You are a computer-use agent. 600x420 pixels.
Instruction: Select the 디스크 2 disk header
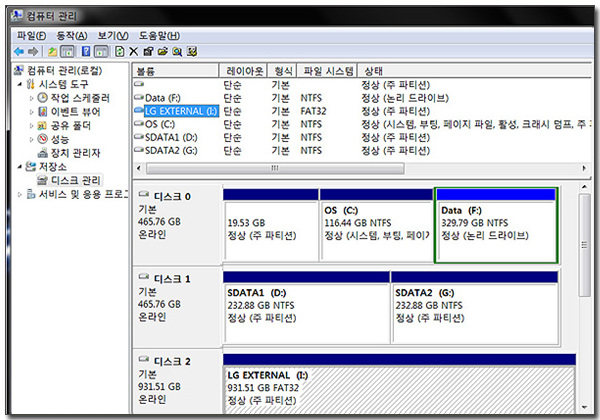177,382
